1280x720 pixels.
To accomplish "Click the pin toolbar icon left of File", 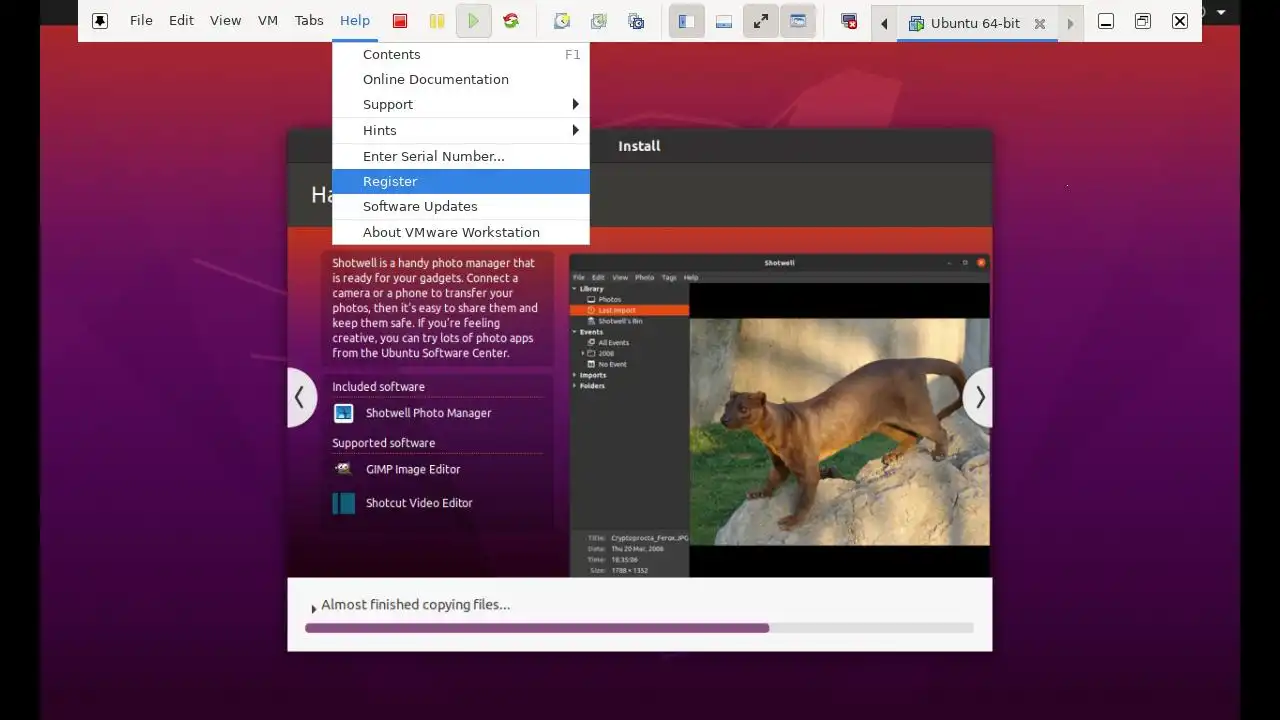I will pos(100,21).
